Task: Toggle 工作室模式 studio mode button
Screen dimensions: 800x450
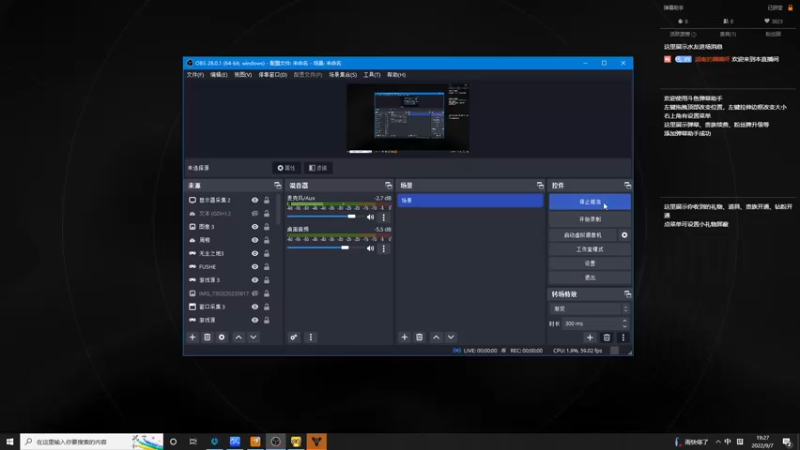Action: coord(590,249)
